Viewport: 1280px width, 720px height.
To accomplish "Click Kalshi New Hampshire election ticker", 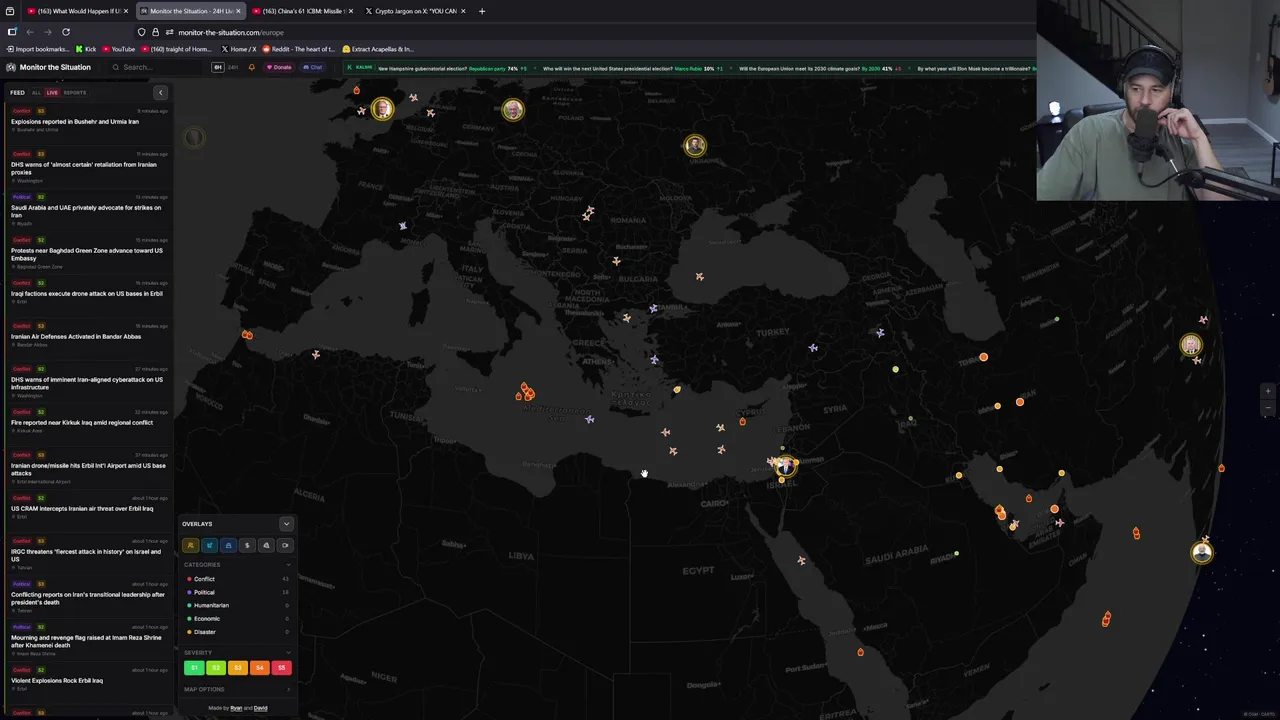I will point(452,68).
